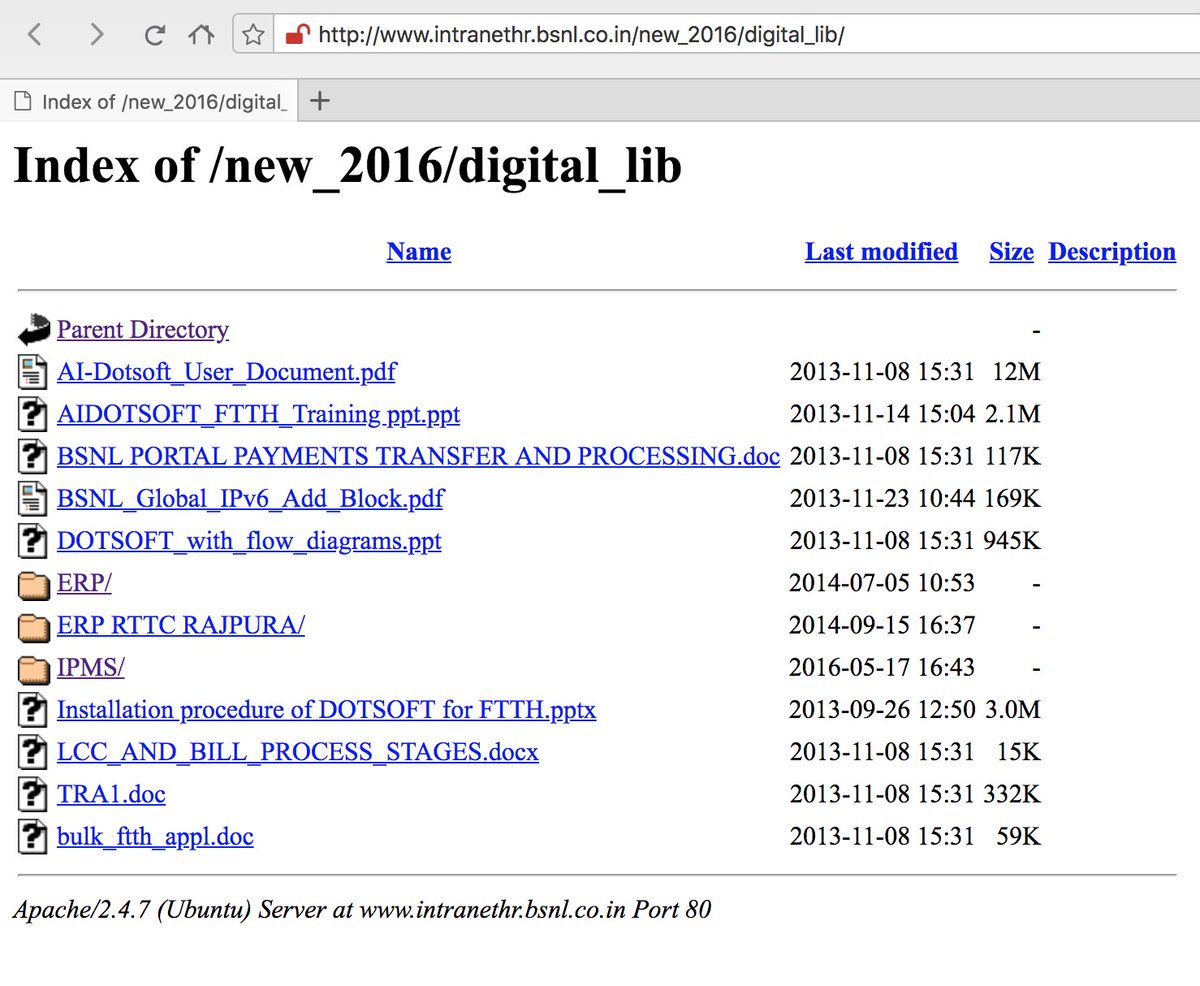Sort listing by Last modified column

(881, 252)
